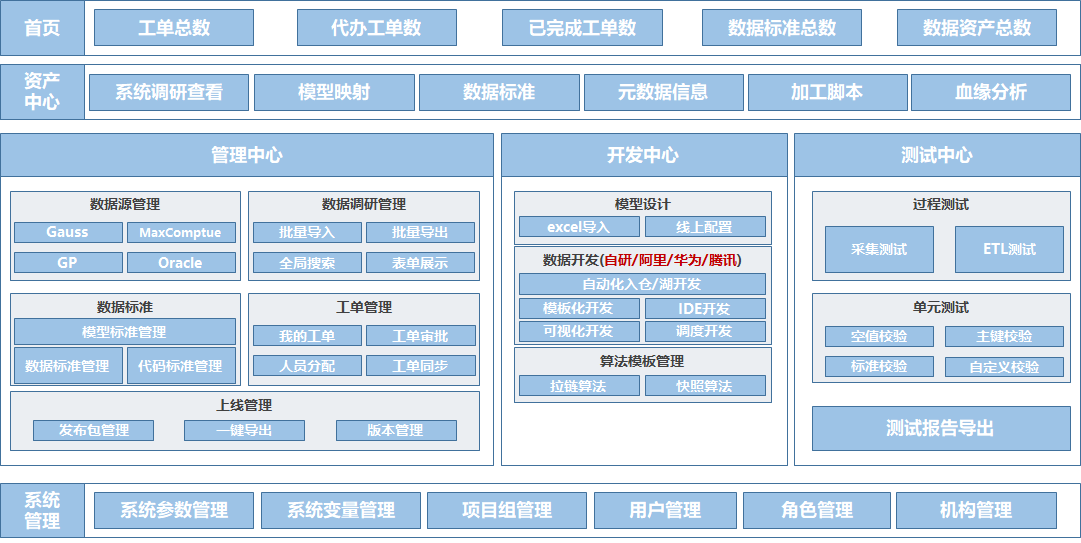Viewport: 1081px width, 543px height.
Task: Open 系统调研查看 in 资产中心
Action: tap(168, 92)
